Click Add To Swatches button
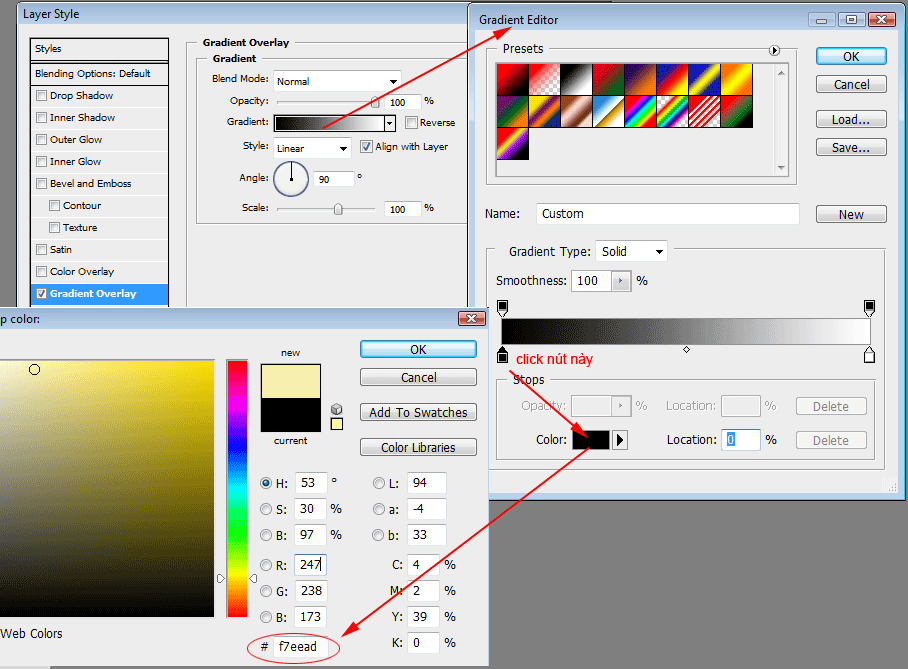 click(x=418, y=412)
